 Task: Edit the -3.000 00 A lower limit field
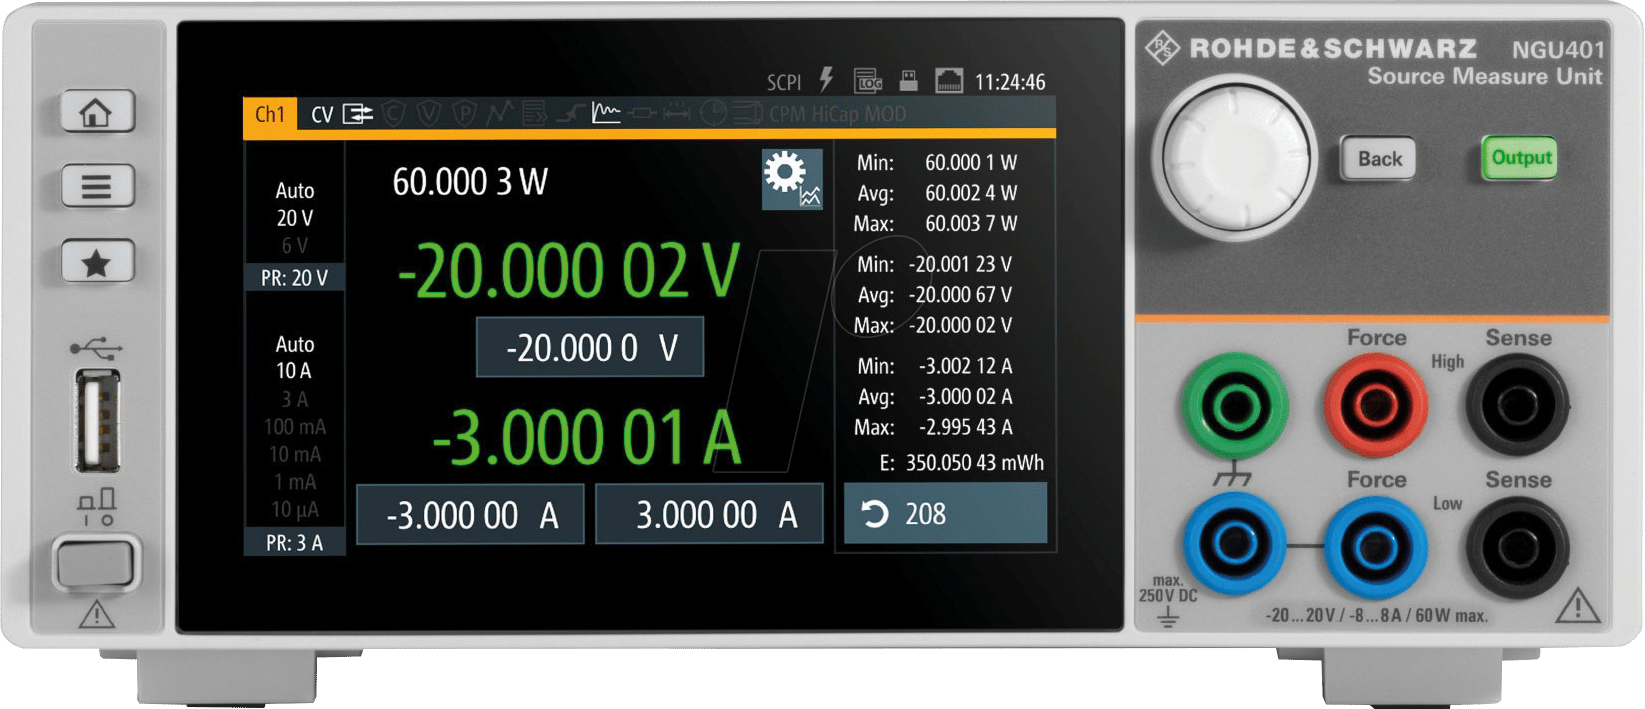(470, 515)
